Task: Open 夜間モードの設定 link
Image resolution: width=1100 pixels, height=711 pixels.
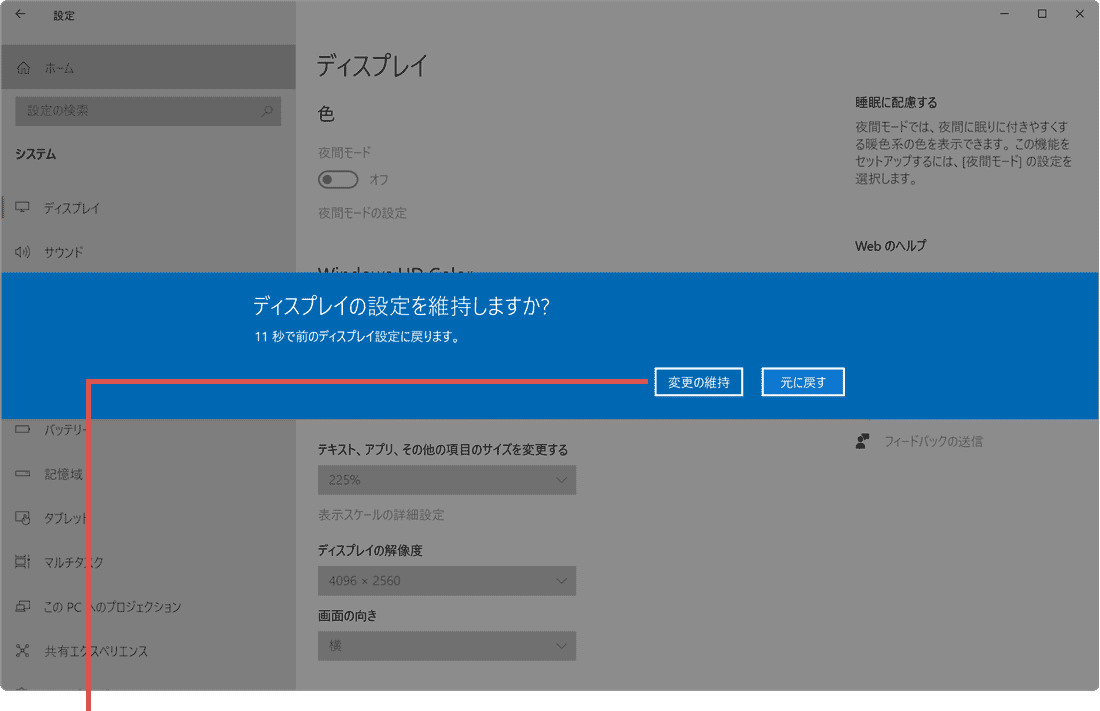Action: tap(361, 213)
